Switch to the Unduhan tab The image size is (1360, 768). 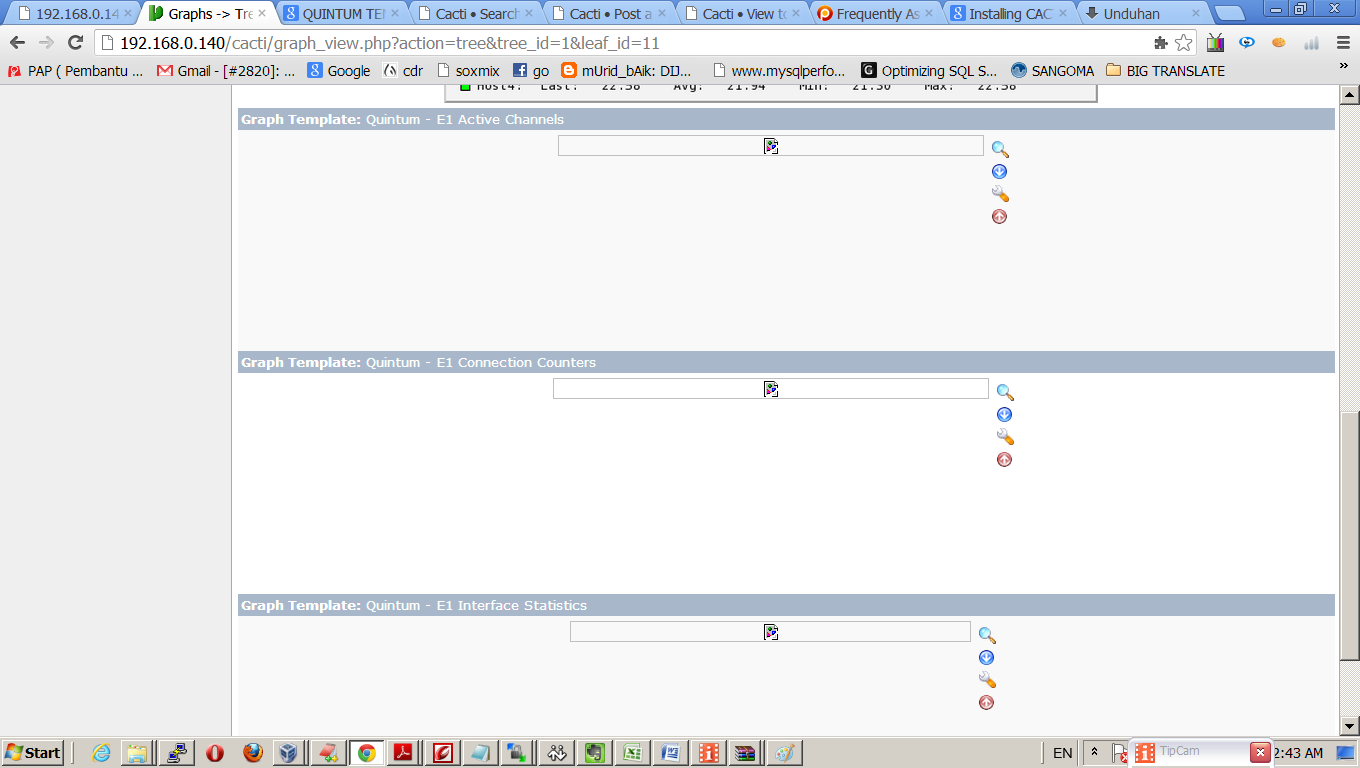[x=1143, y=14]
